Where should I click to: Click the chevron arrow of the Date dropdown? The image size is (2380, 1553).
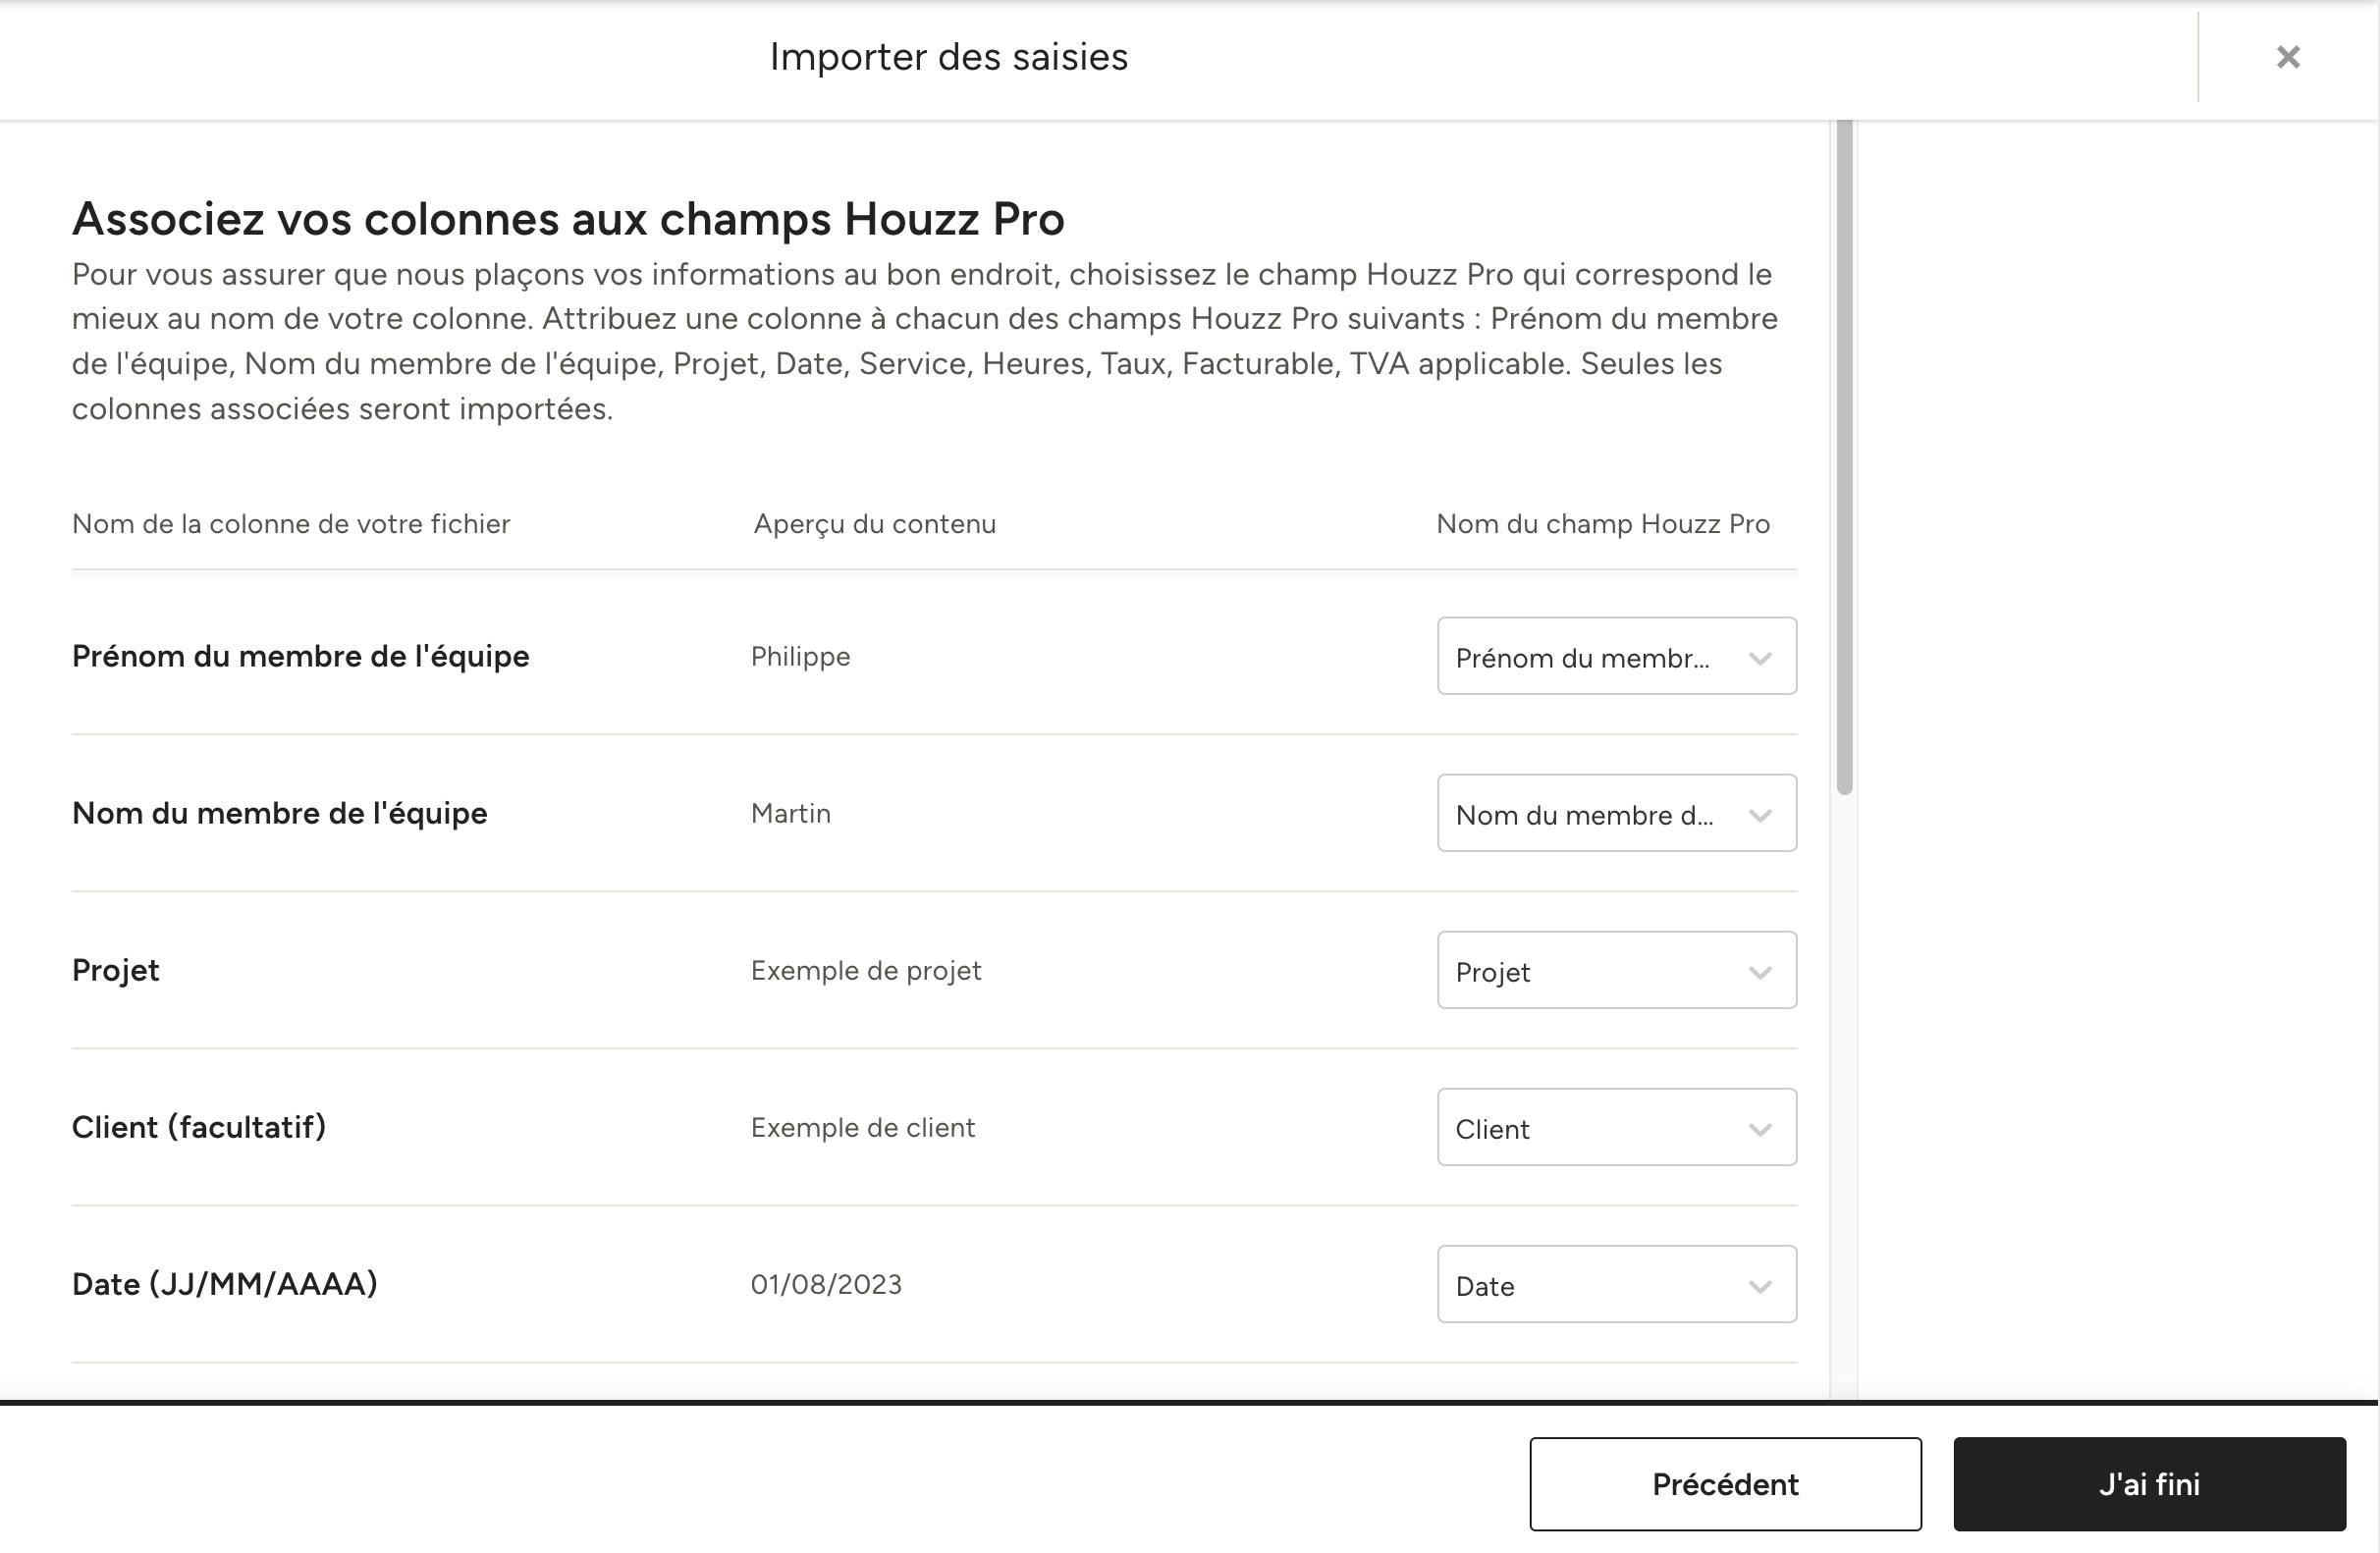(1760, 1286)
